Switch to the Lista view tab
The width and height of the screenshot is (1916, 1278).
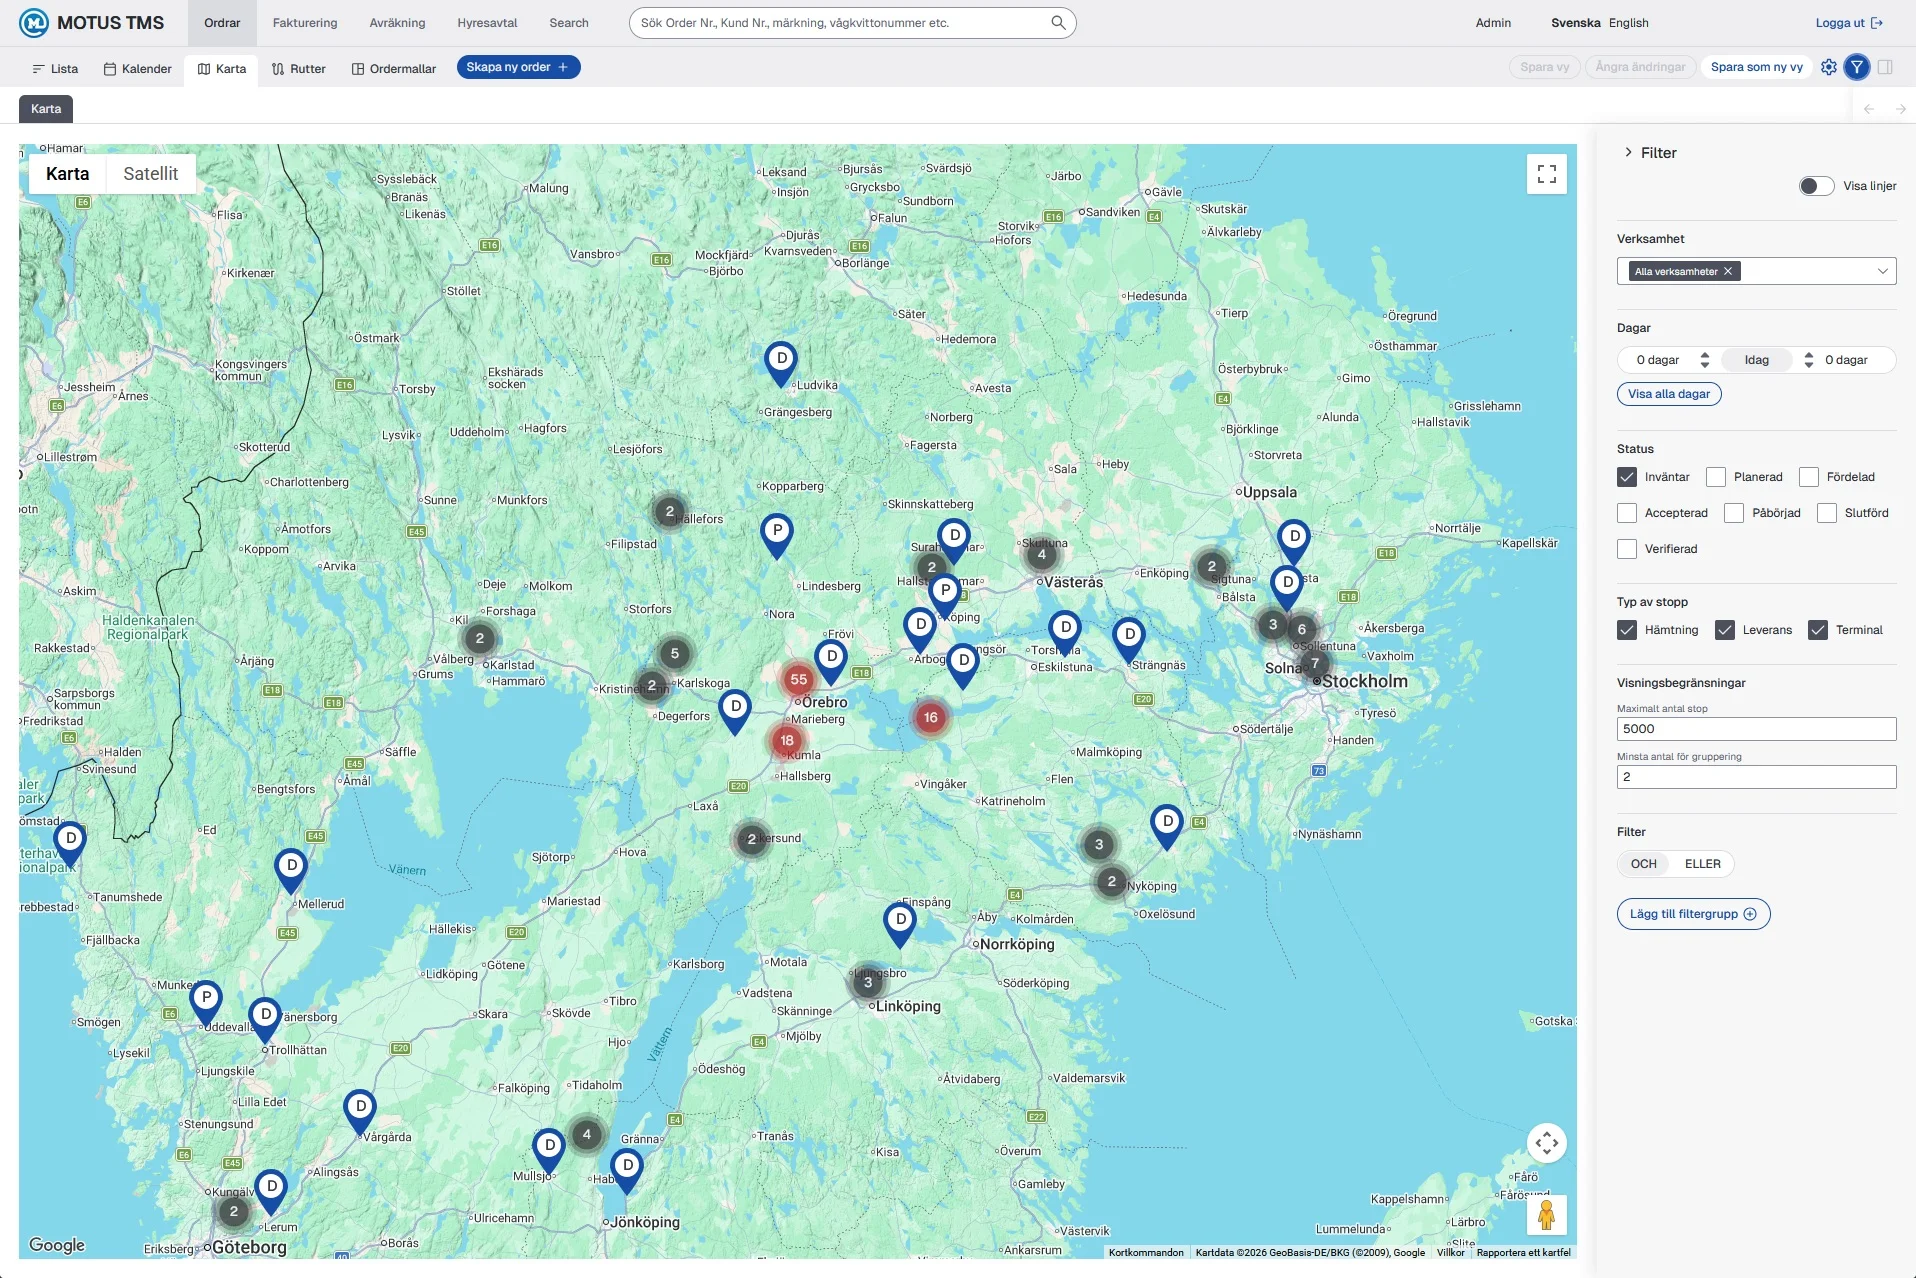55,68
